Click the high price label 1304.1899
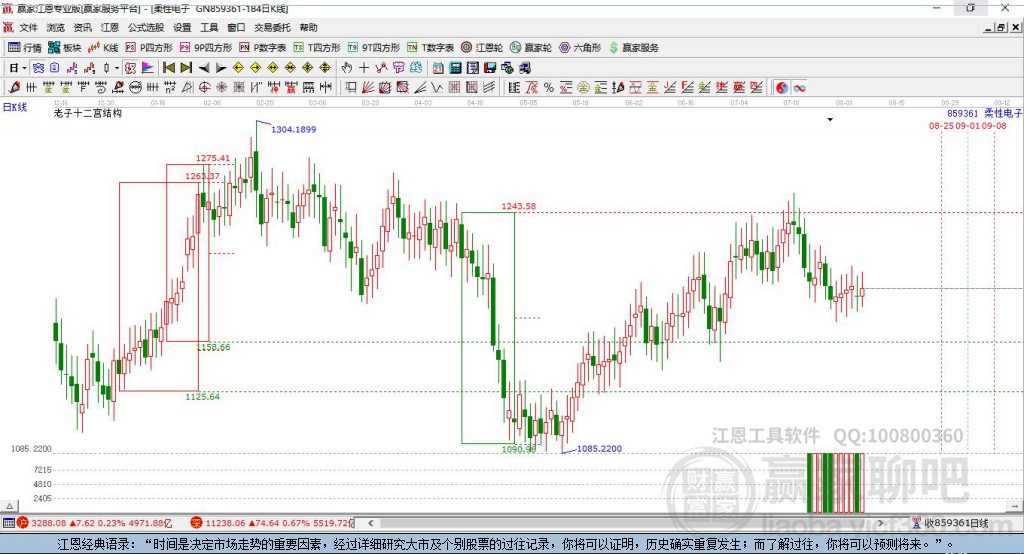1024x554 pixels. (293, 129)
